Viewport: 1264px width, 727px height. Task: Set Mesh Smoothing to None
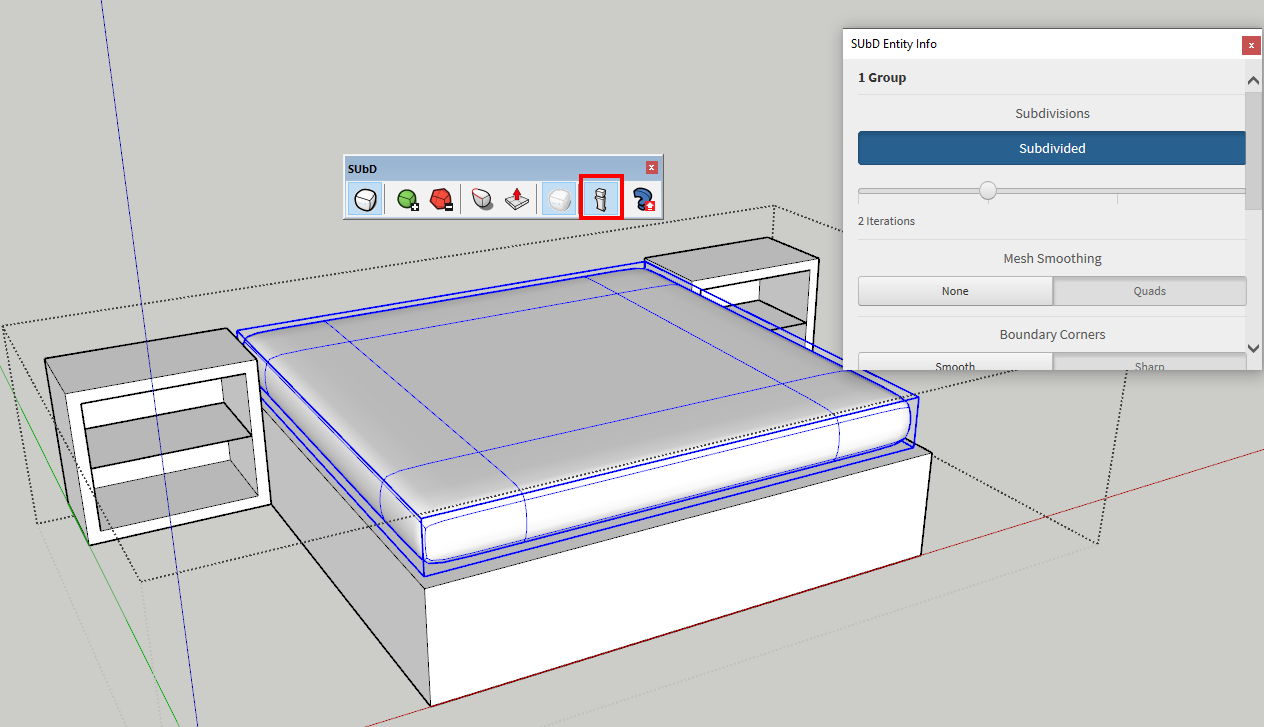coord(955,290)
